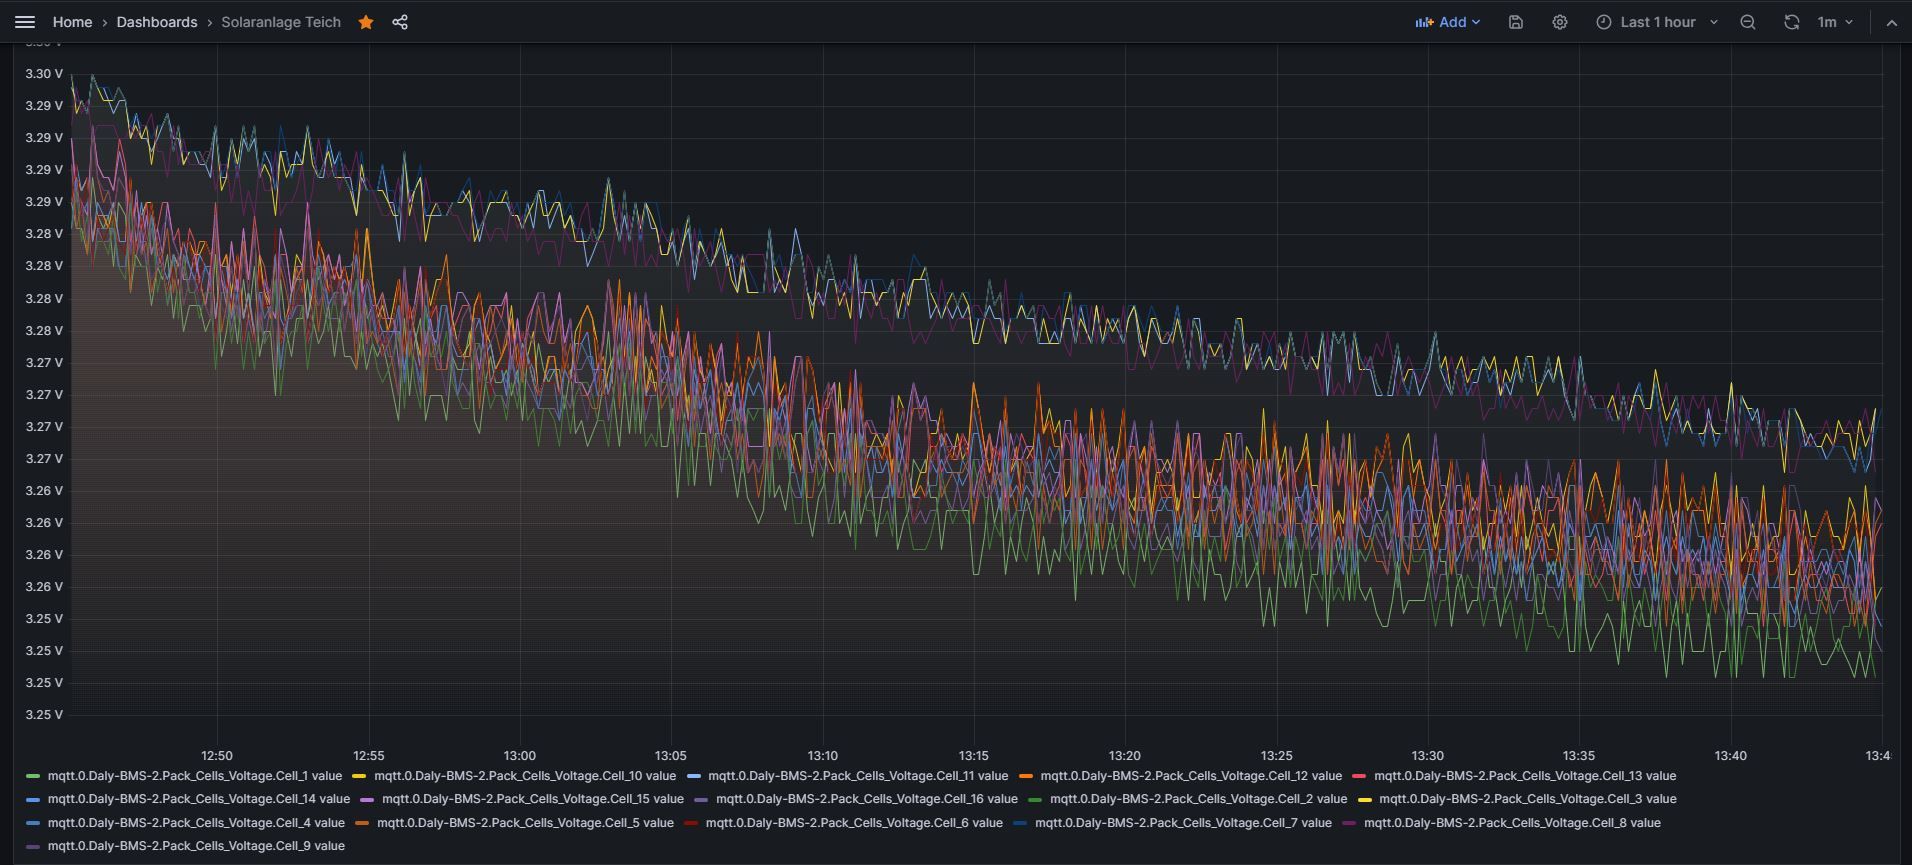Show only Cell_16 series from legend

(x=866, y=799)
